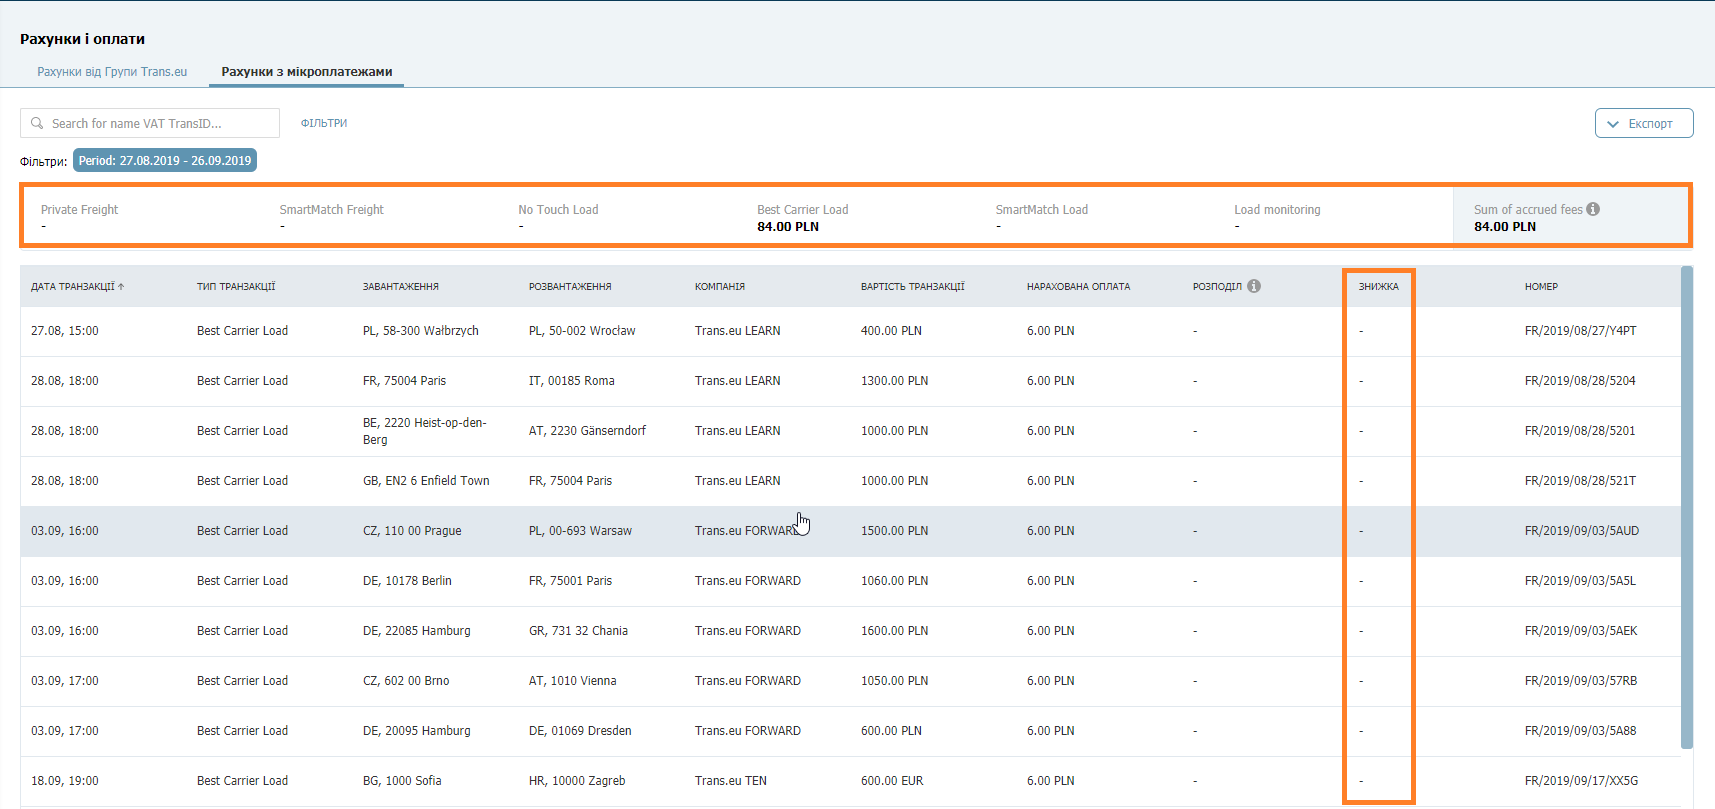Select Private Freight summary tile

point(79,217)
